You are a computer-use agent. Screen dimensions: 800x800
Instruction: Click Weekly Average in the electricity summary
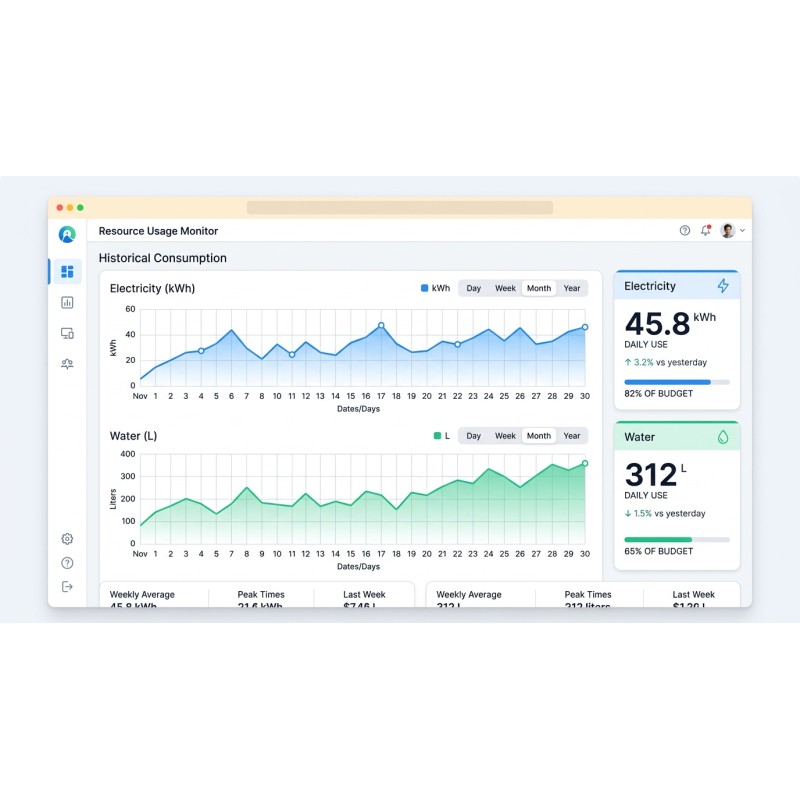click(x=142, y=594)
